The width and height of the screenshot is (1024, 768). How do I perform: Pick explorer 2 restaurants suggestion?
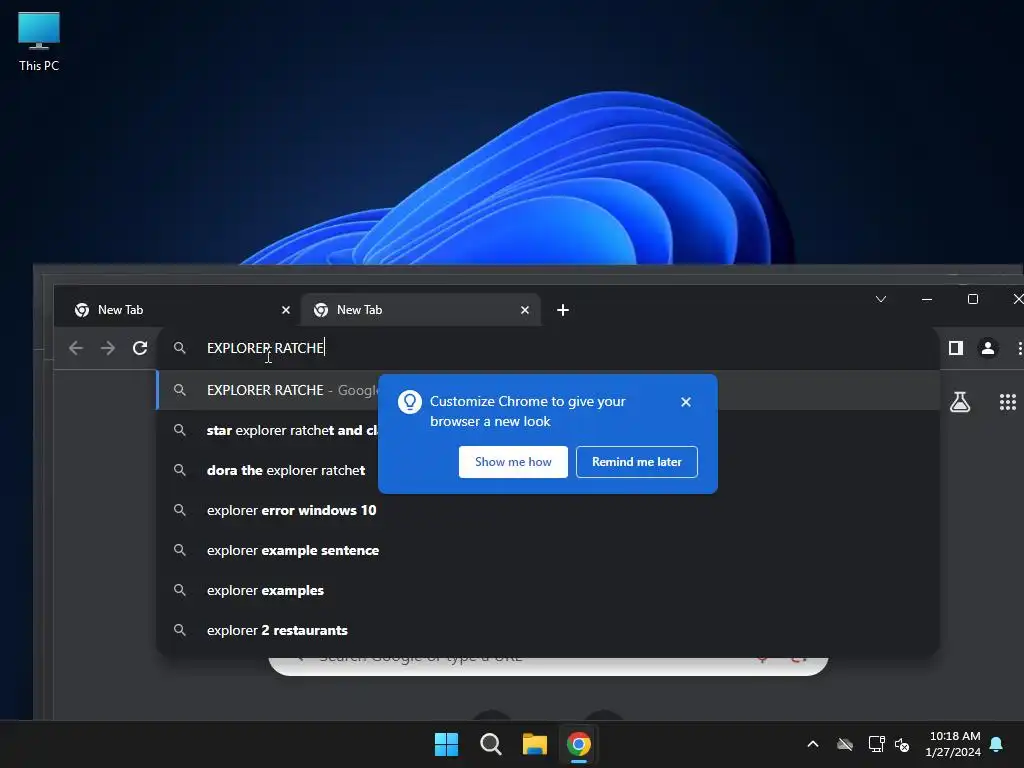[549, 630]
